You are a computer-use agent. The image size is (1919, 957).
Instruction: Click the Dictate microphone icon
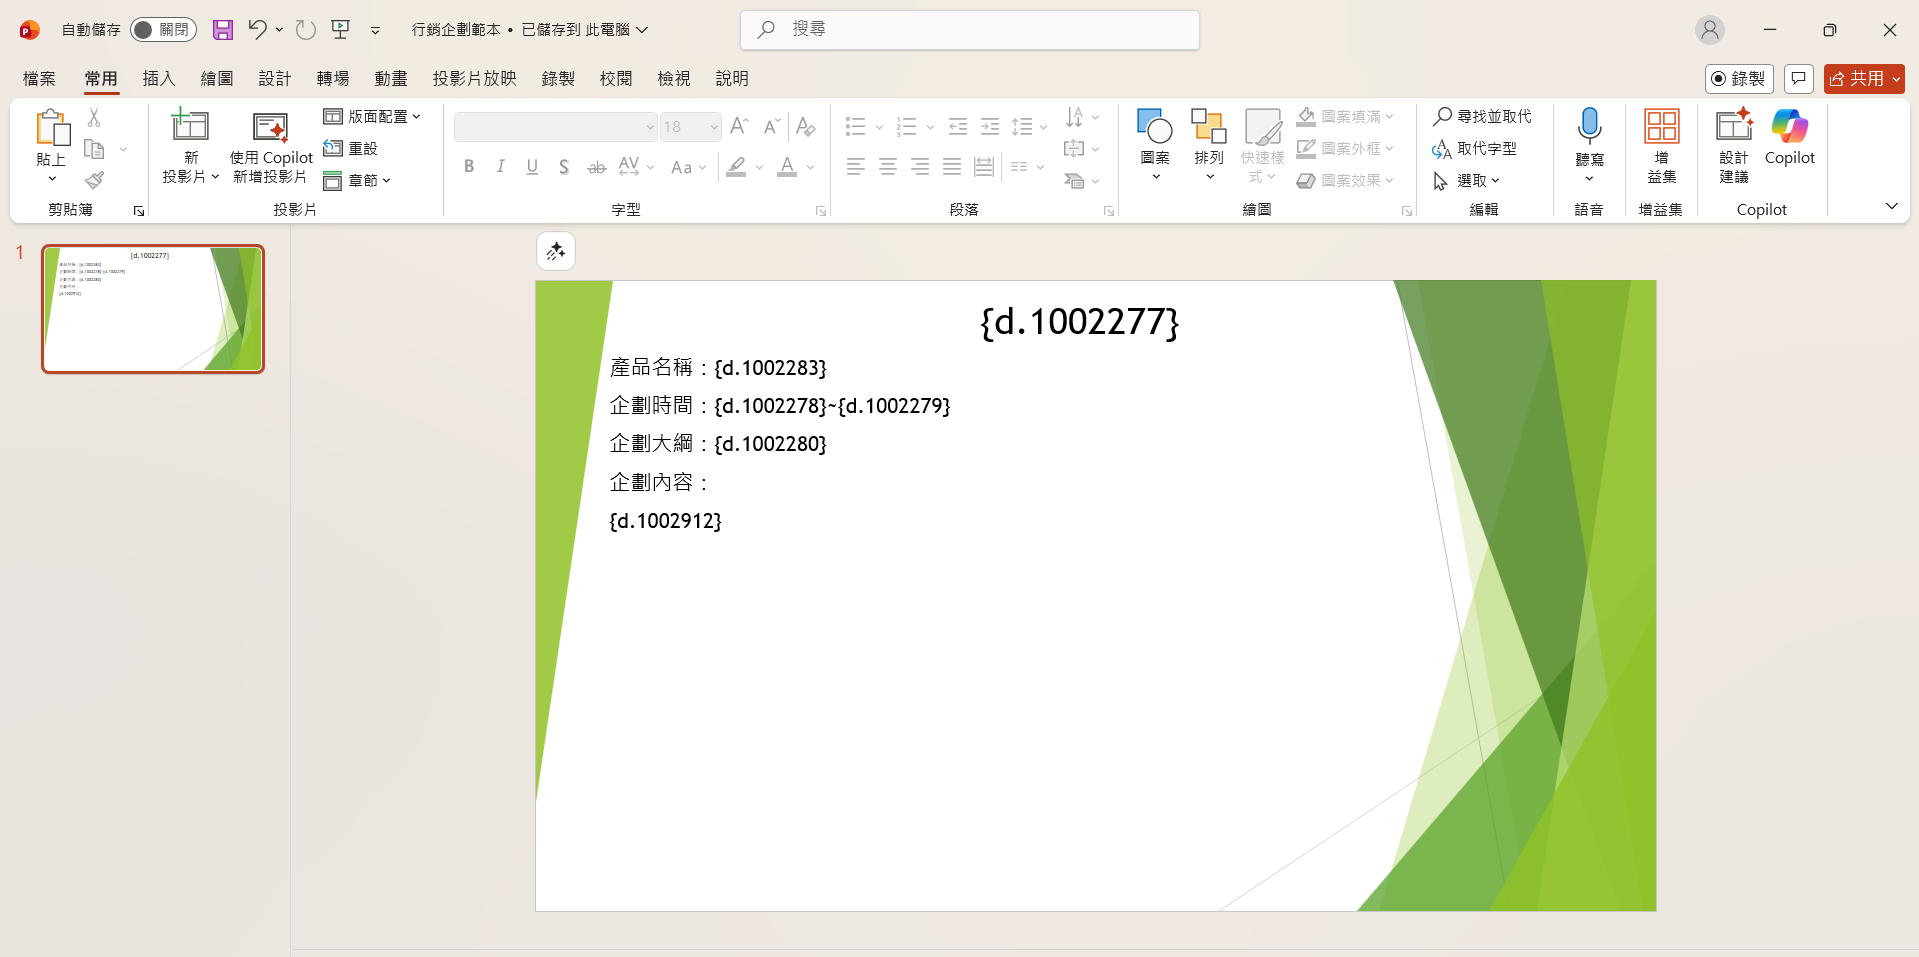pos(1589,128)
